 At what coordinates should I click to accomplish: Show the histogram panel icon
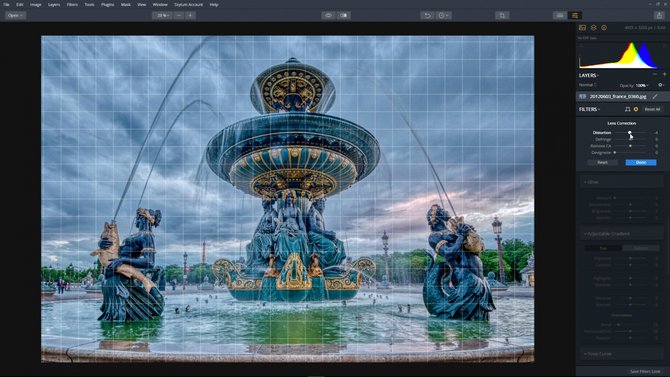click(x=582, y=27)
